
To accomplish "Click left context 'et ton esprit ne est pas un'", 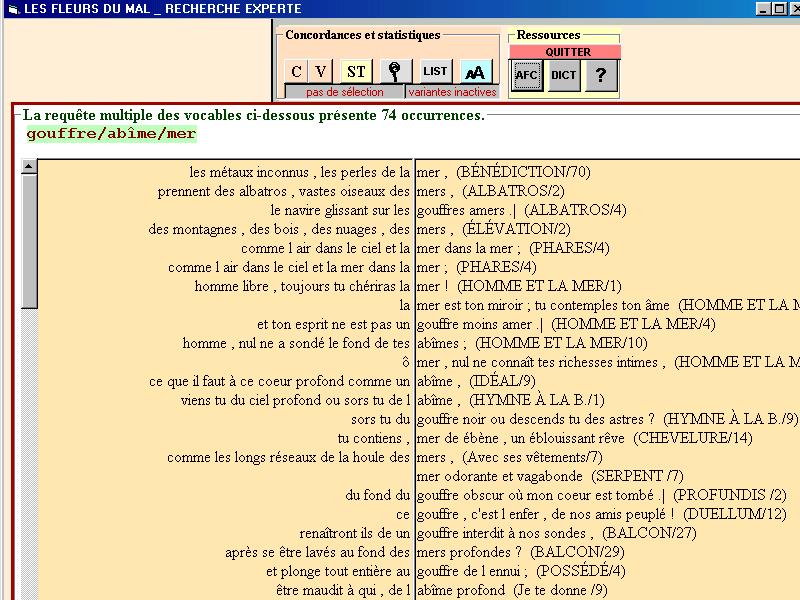I will [333, 324].
